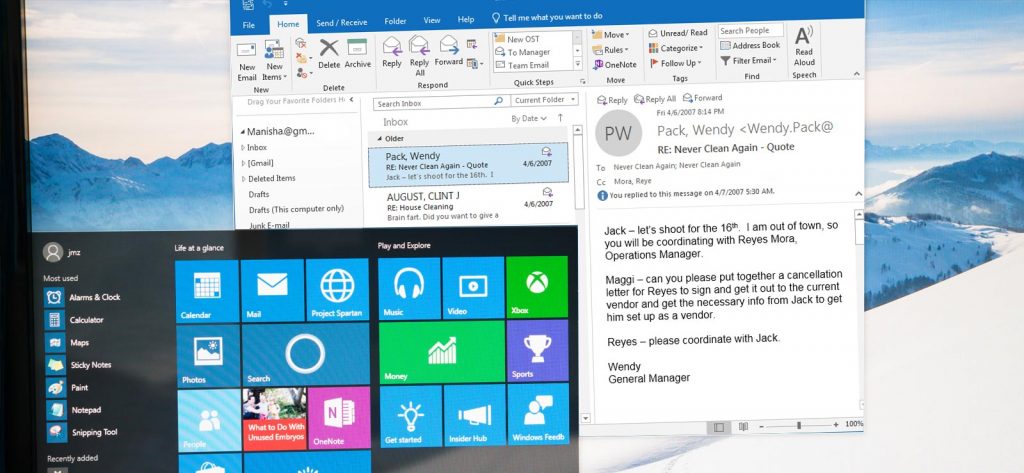Click Reply All in the ribbon
This screenshot has height=473, width=1024.
coord(419,55)
